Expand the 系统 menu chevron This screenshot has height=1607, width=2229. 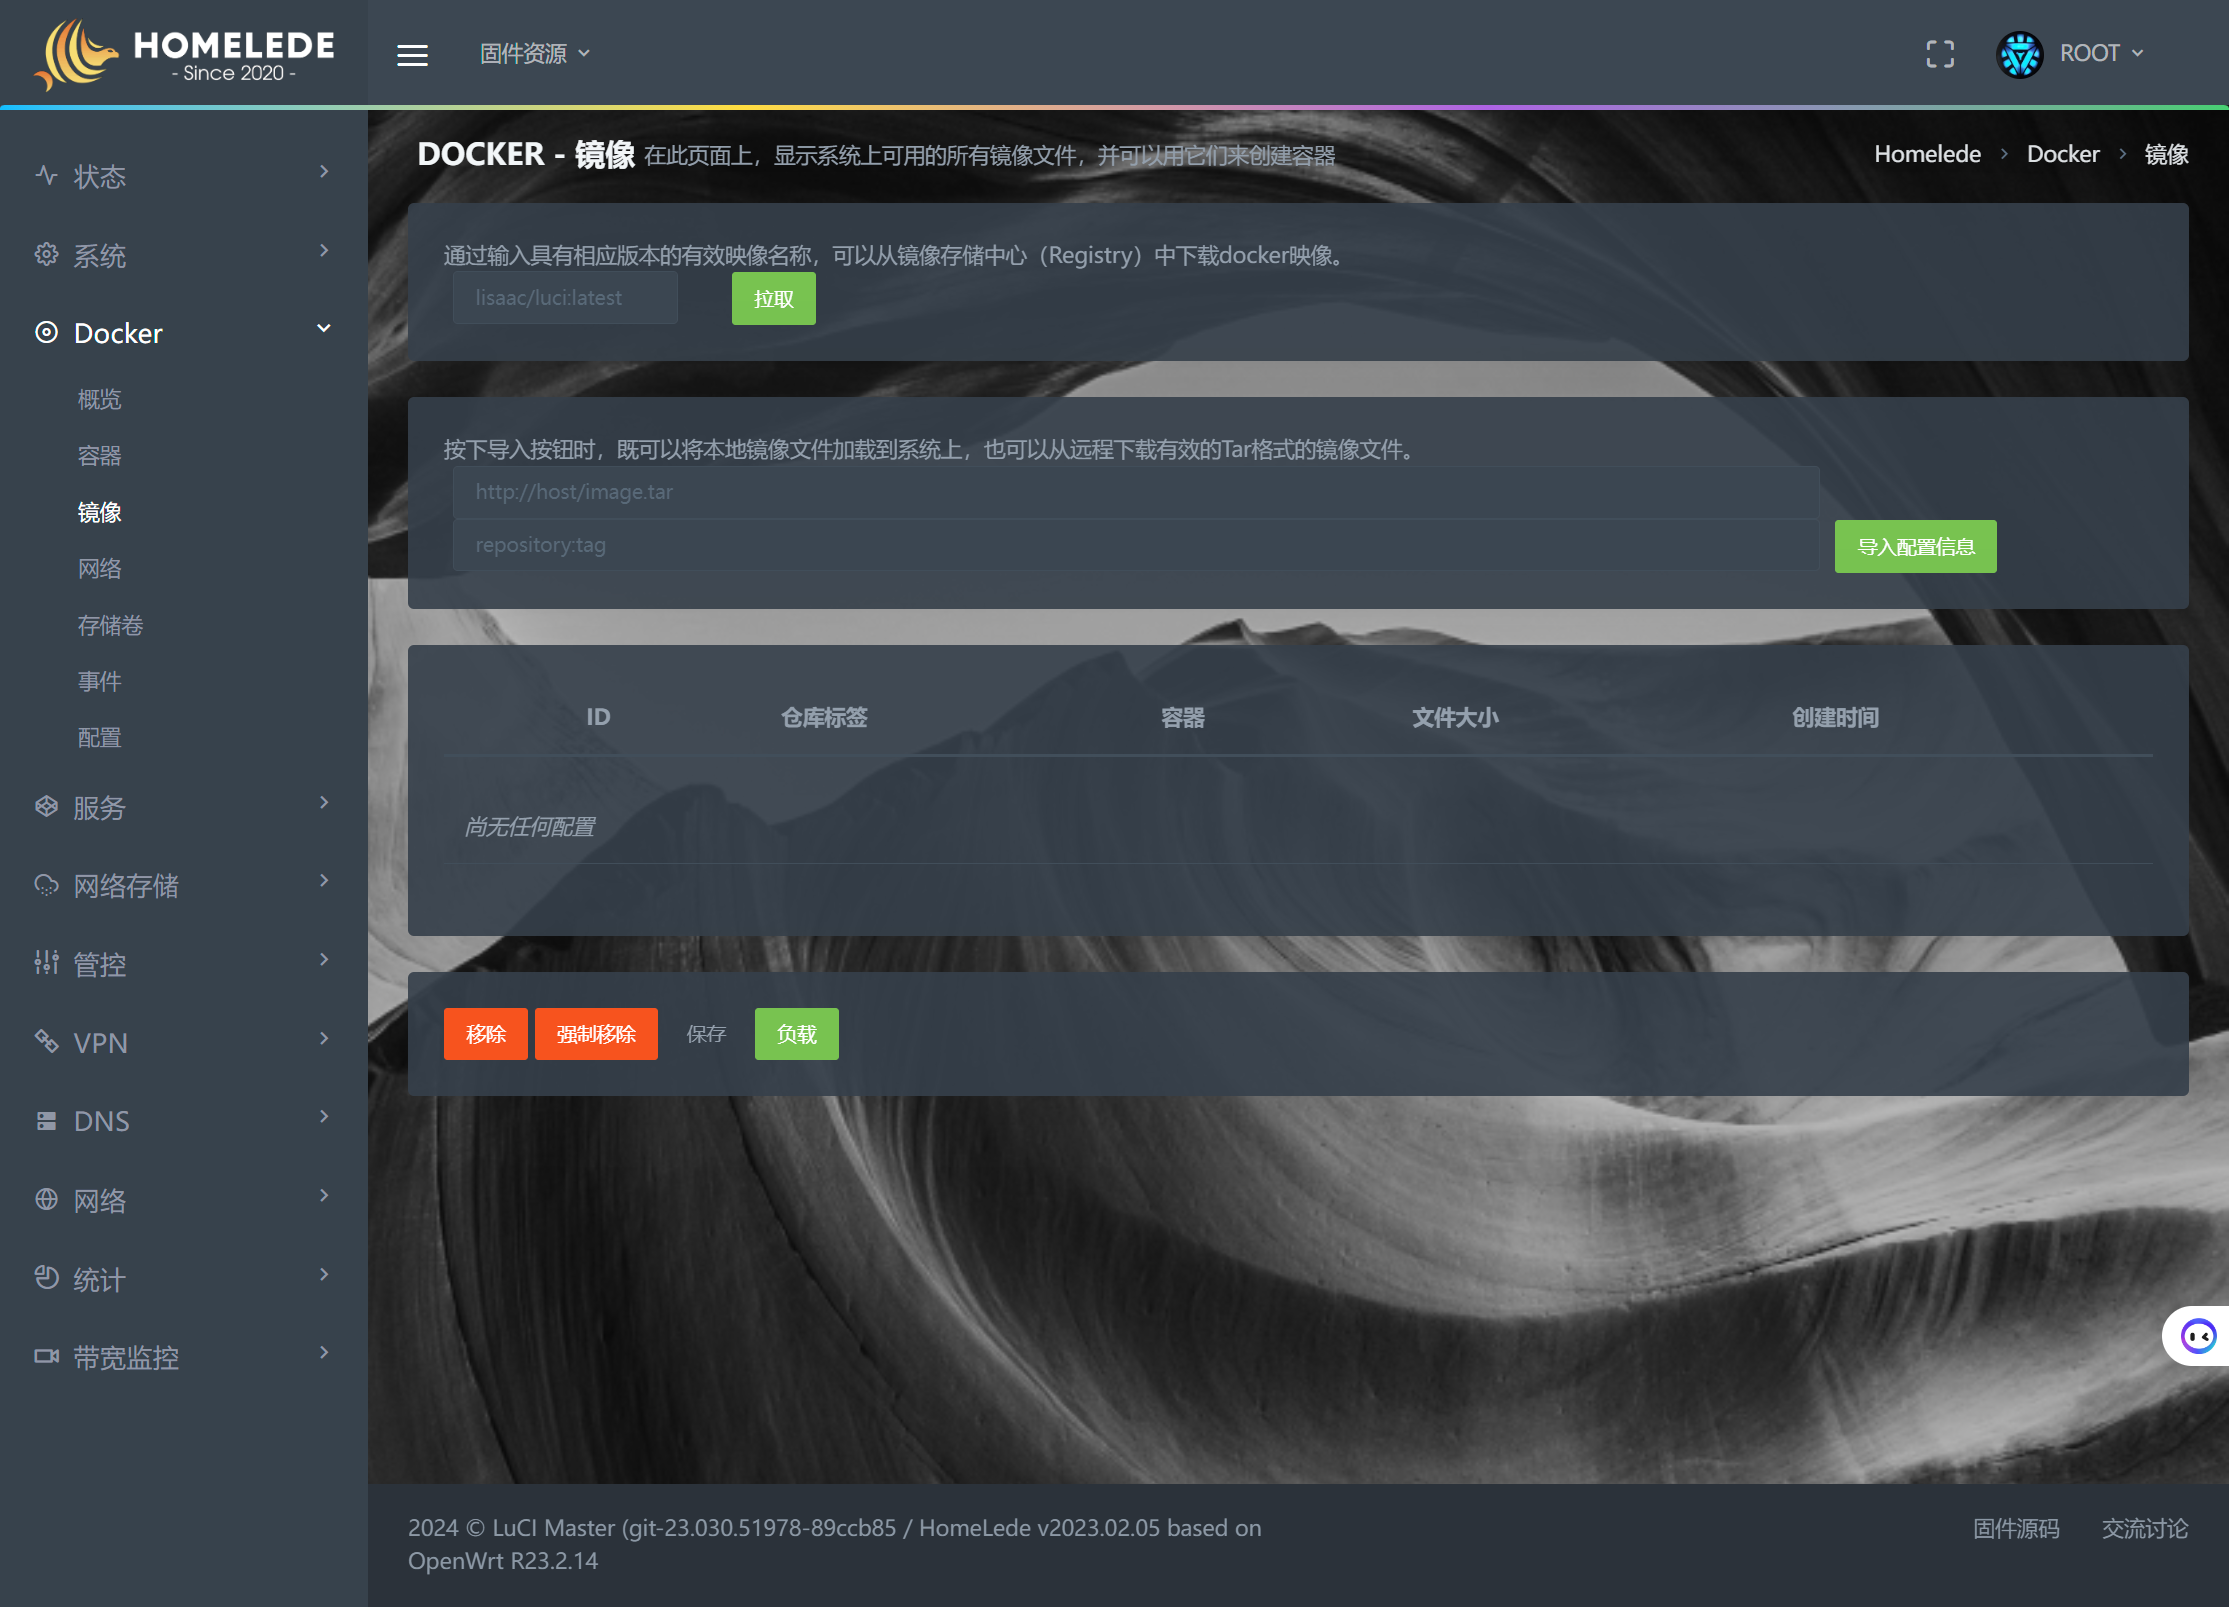(324, 250)
